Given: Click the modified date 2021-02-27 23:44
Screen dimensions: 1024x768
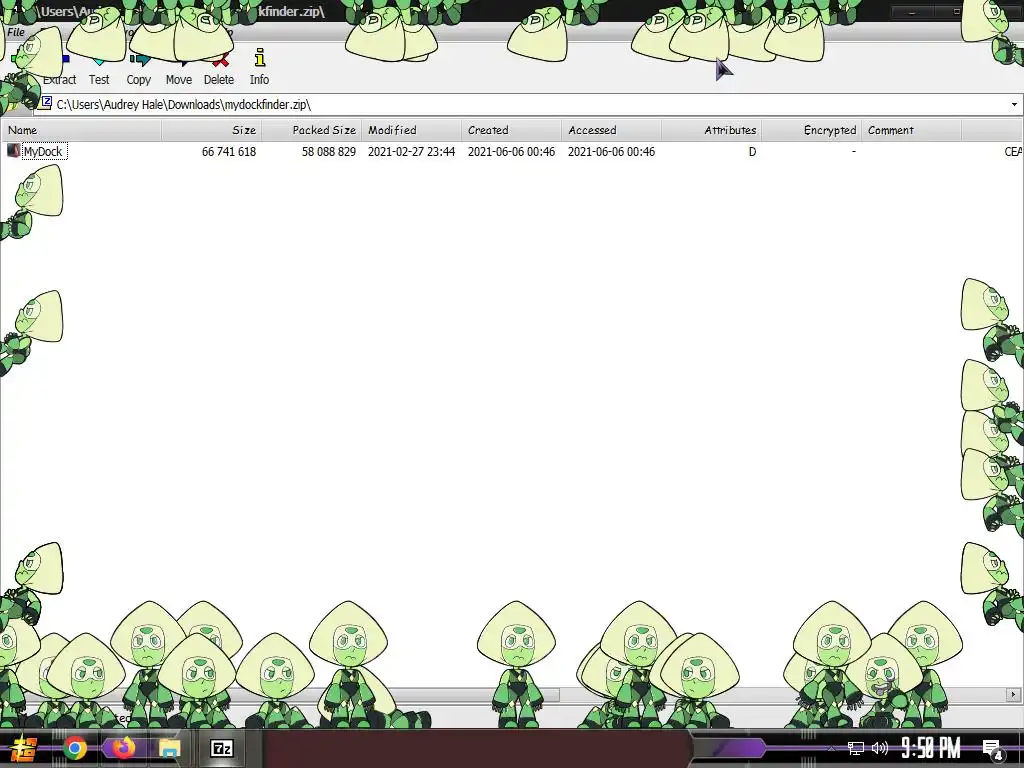Looking at the screenshot, I should tap(411, 152).
